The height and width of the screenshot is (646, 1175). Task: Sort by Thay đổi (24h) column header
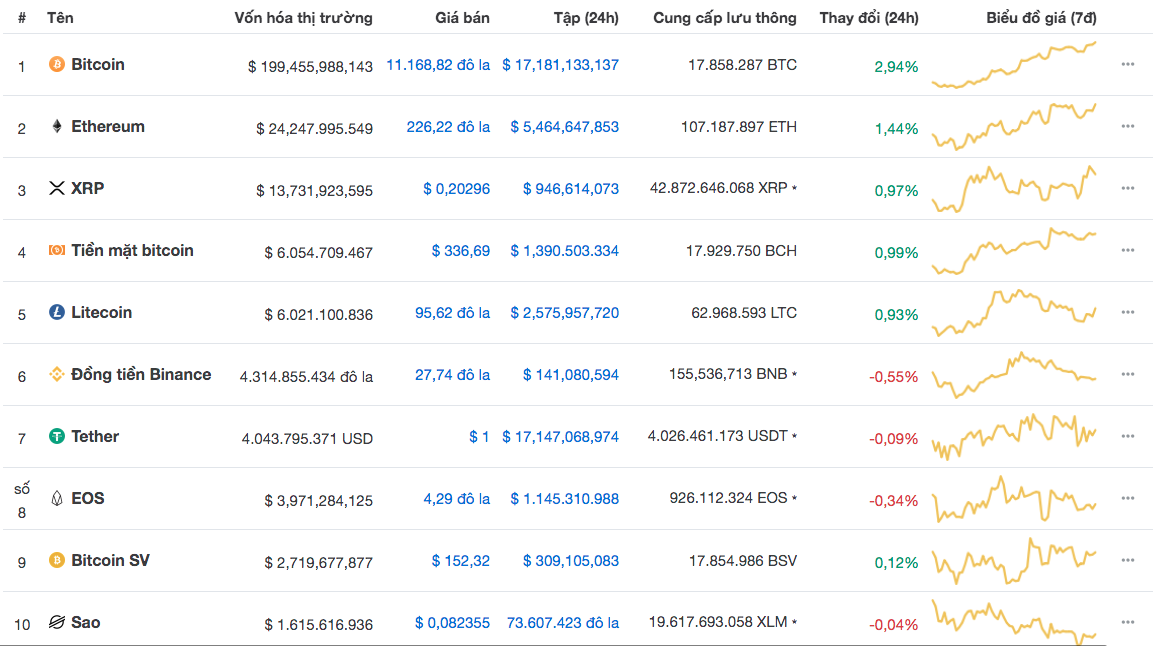(868, 18)
